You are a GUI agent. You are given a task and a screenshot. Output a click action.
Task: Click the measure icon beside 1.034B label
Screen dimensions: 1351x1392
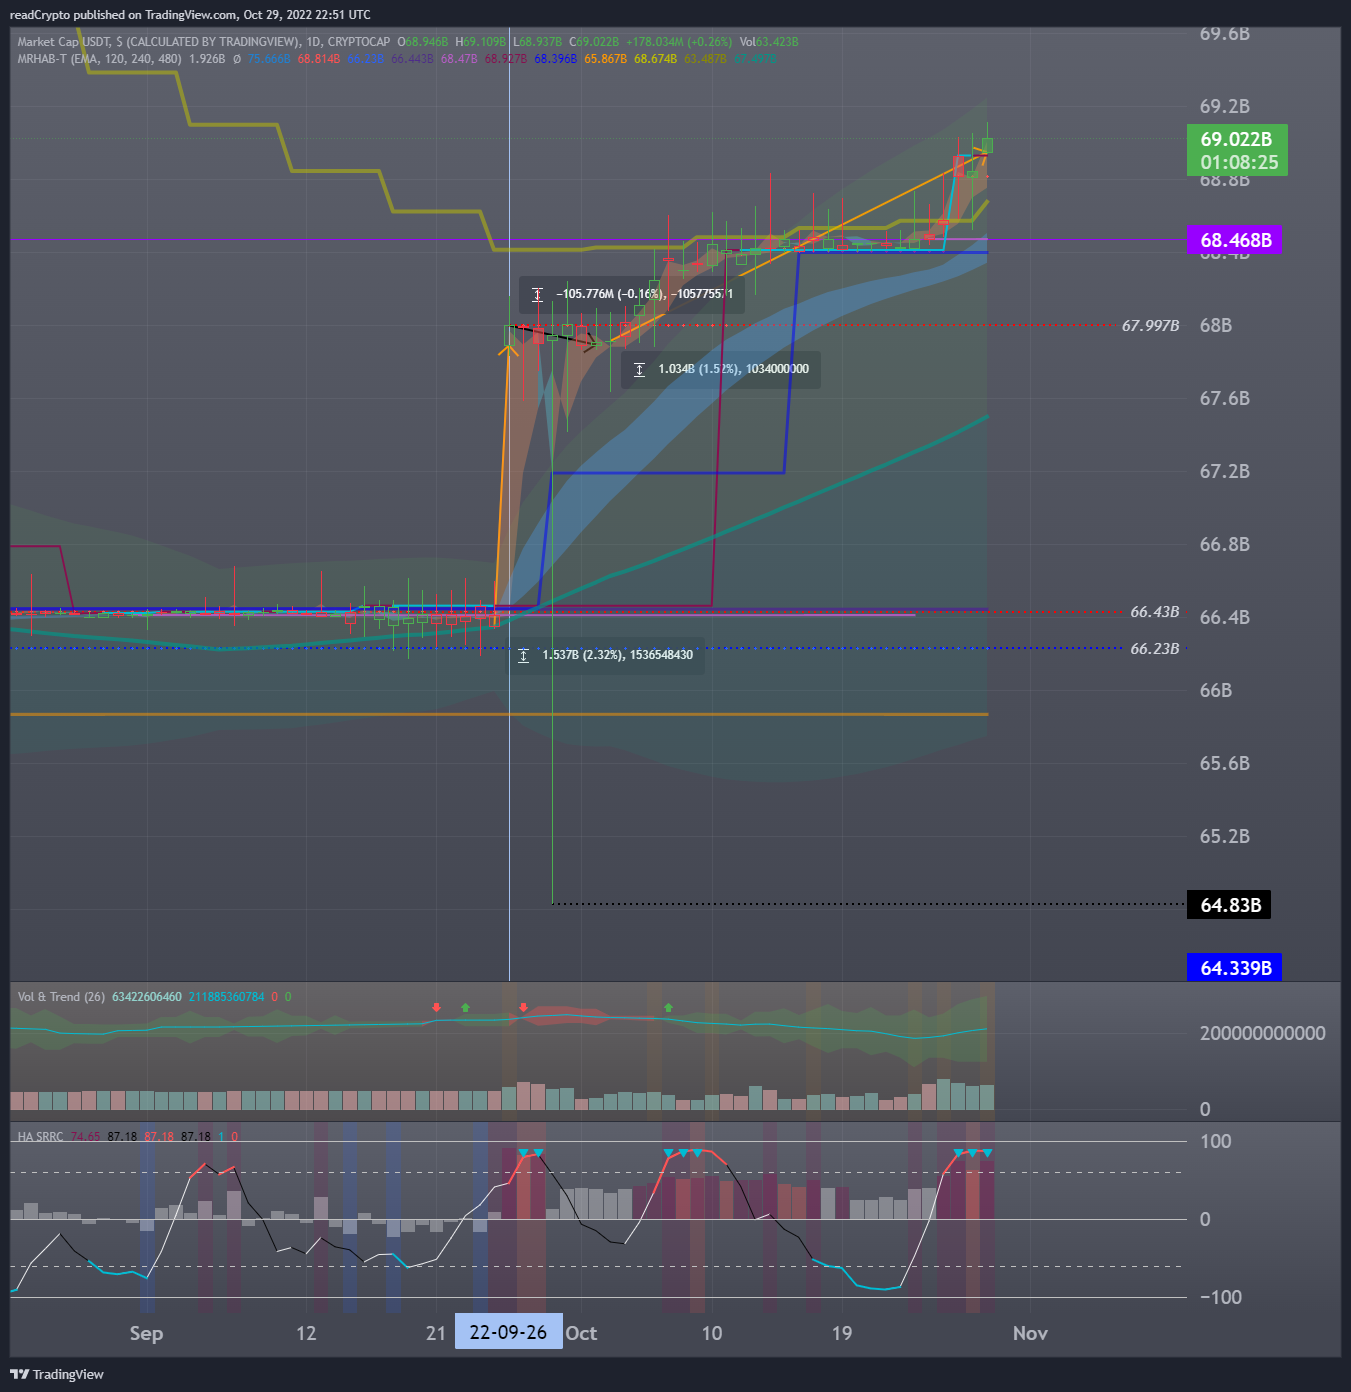click(x=639, y=369)
